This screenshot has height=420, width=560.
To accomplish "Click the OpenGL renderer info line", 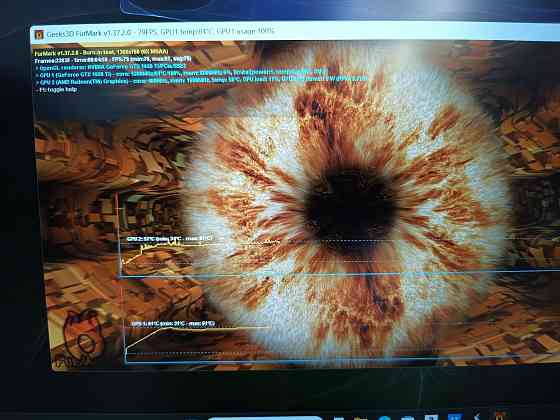I will (x=111, y=67).
